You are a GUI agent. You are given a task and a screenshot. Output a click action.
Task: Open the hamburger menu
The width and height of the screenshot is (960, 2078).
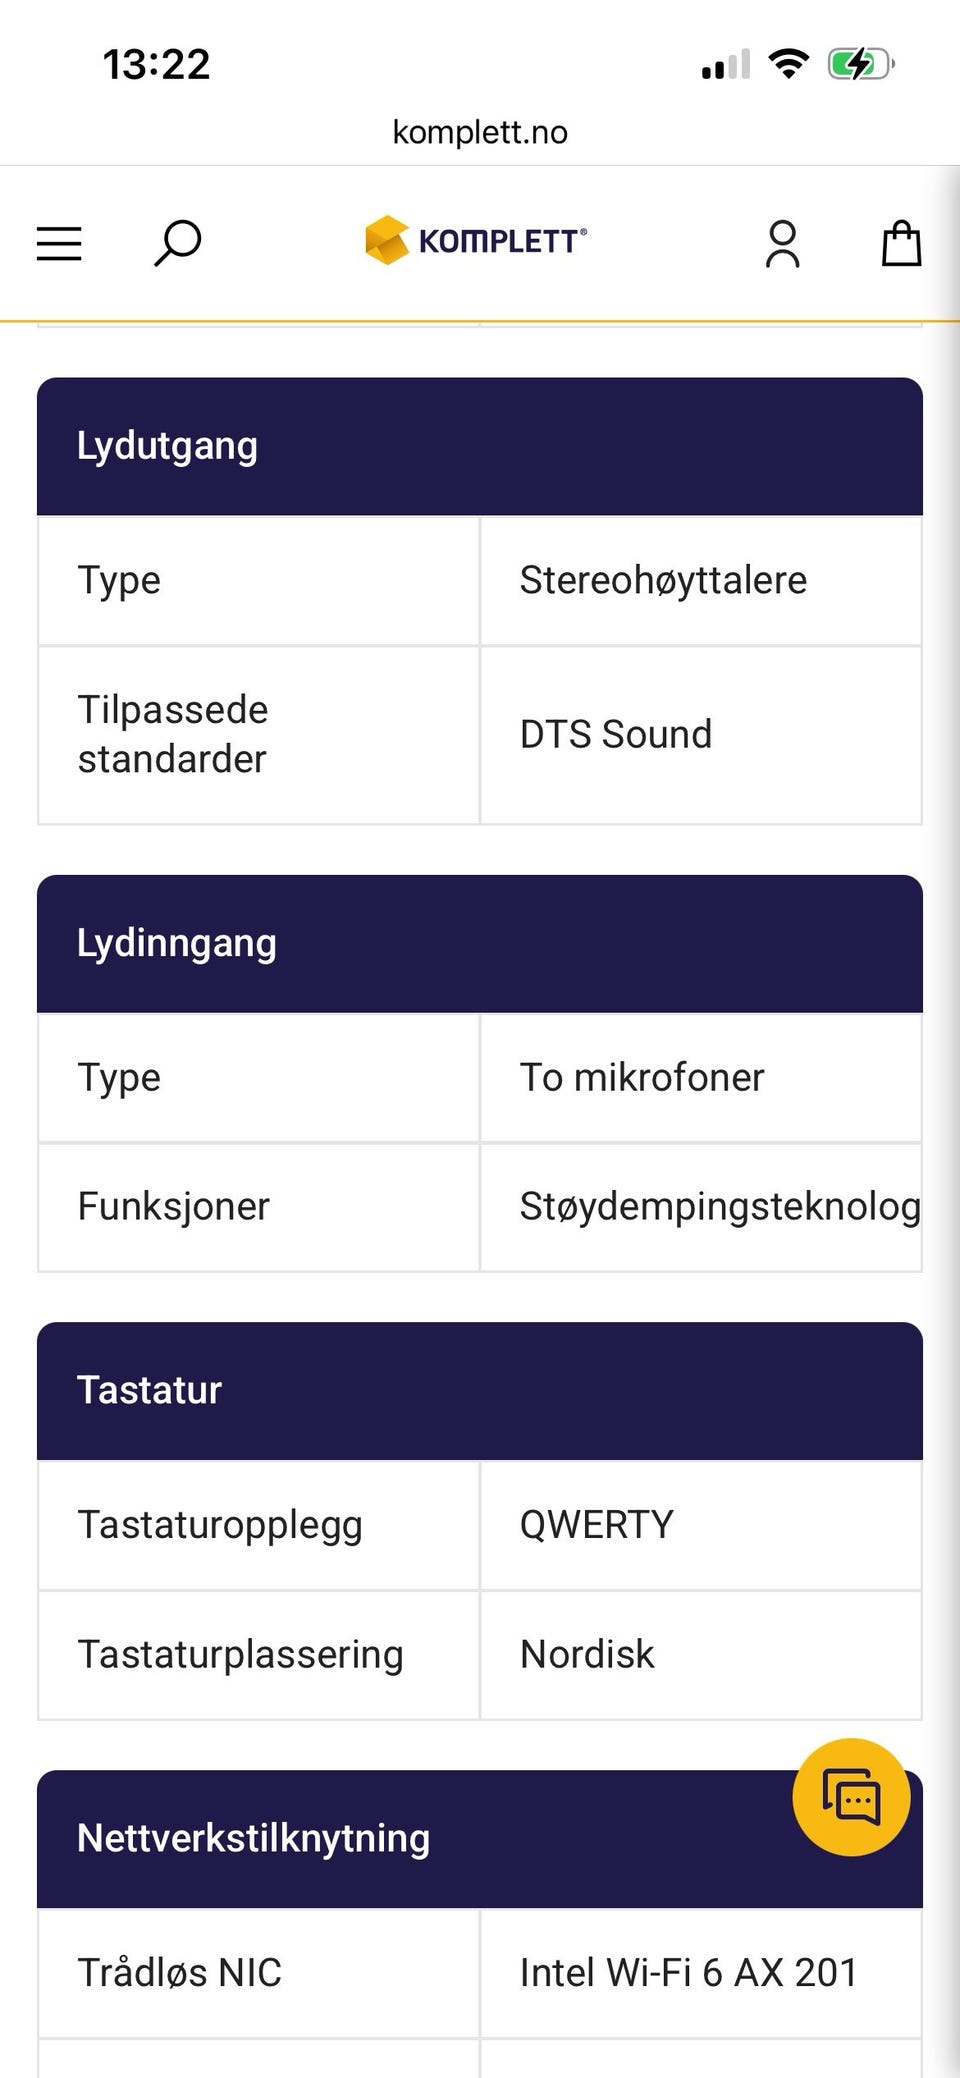tap(59, 243)
